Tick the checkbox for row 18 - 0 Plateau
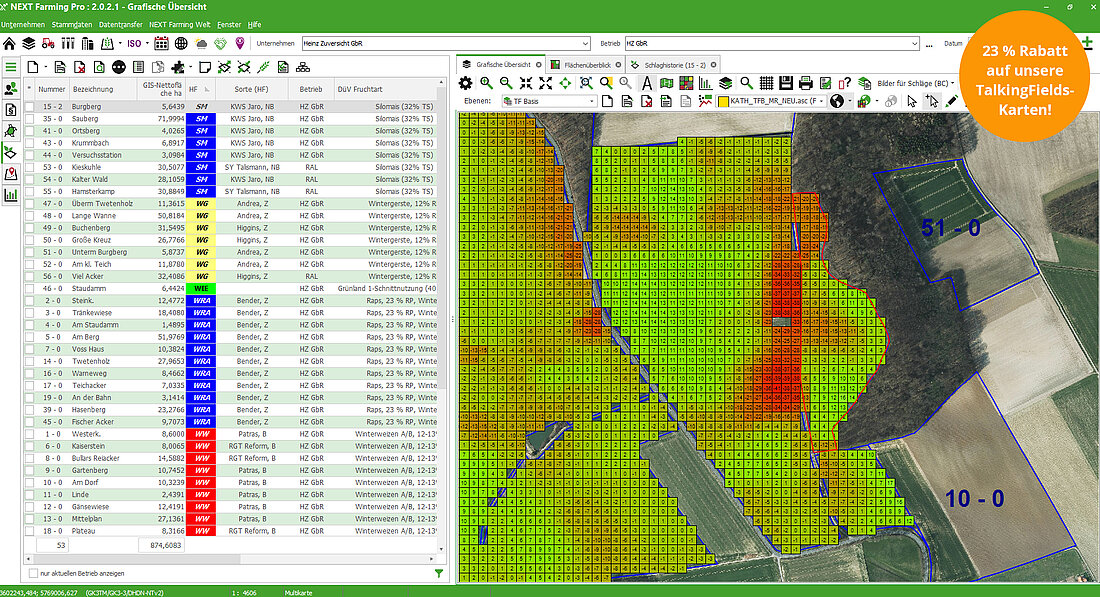The height and width of the screenshot is (597, 1100). click(29, 531)
